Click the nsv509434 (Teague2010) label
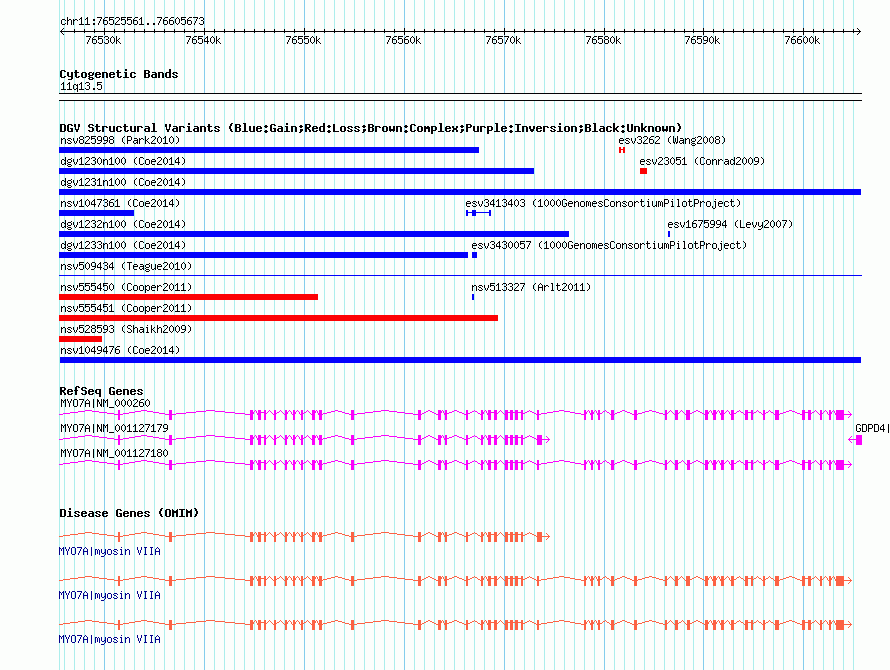 coord(126,266)
